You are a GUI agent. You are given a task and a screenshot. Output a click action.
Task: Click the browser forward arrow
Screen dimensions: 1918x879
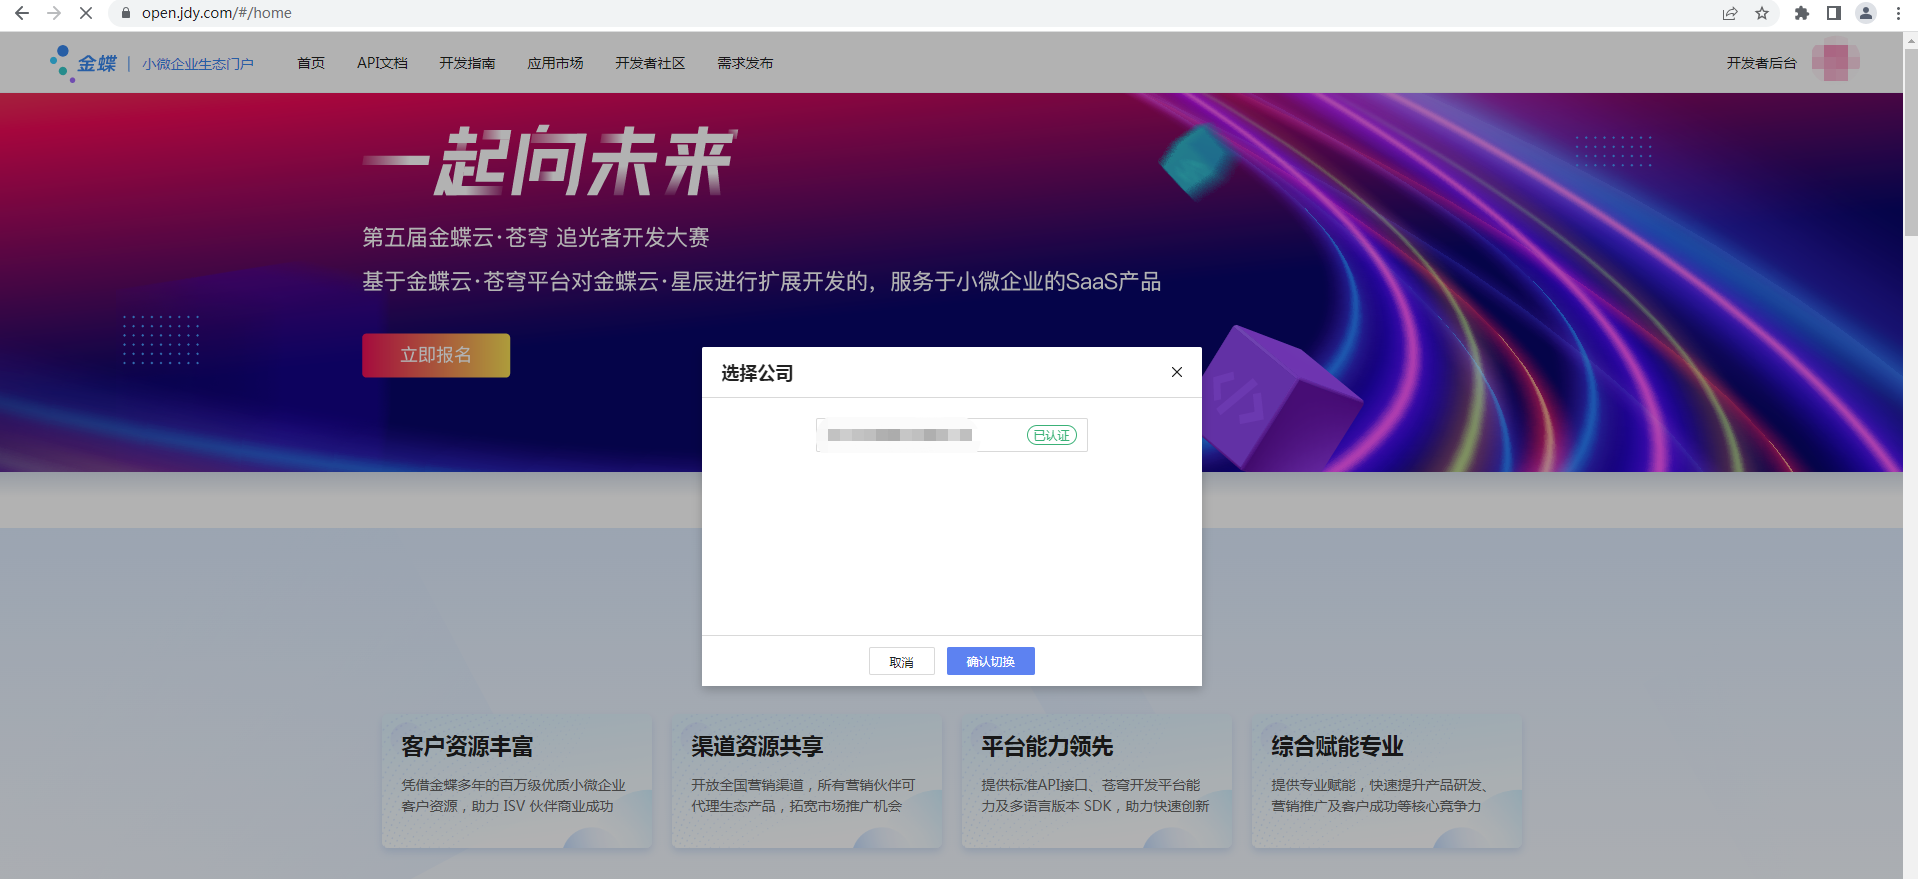pos(54,13)
